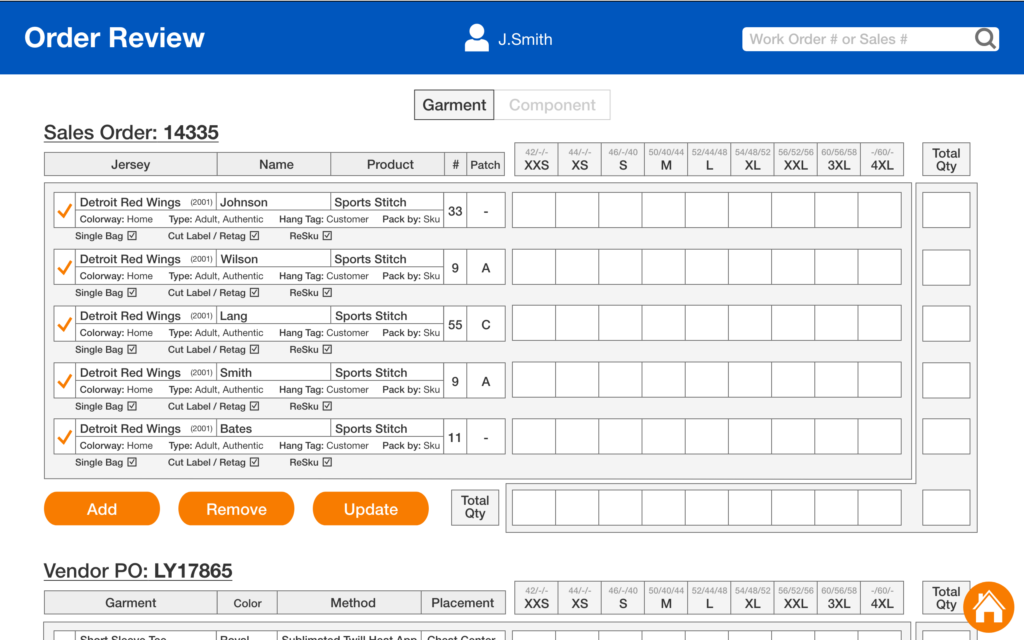Toggle Single Bag checkbox in Johnson row

pyautogui.click(x=132, y=237)
